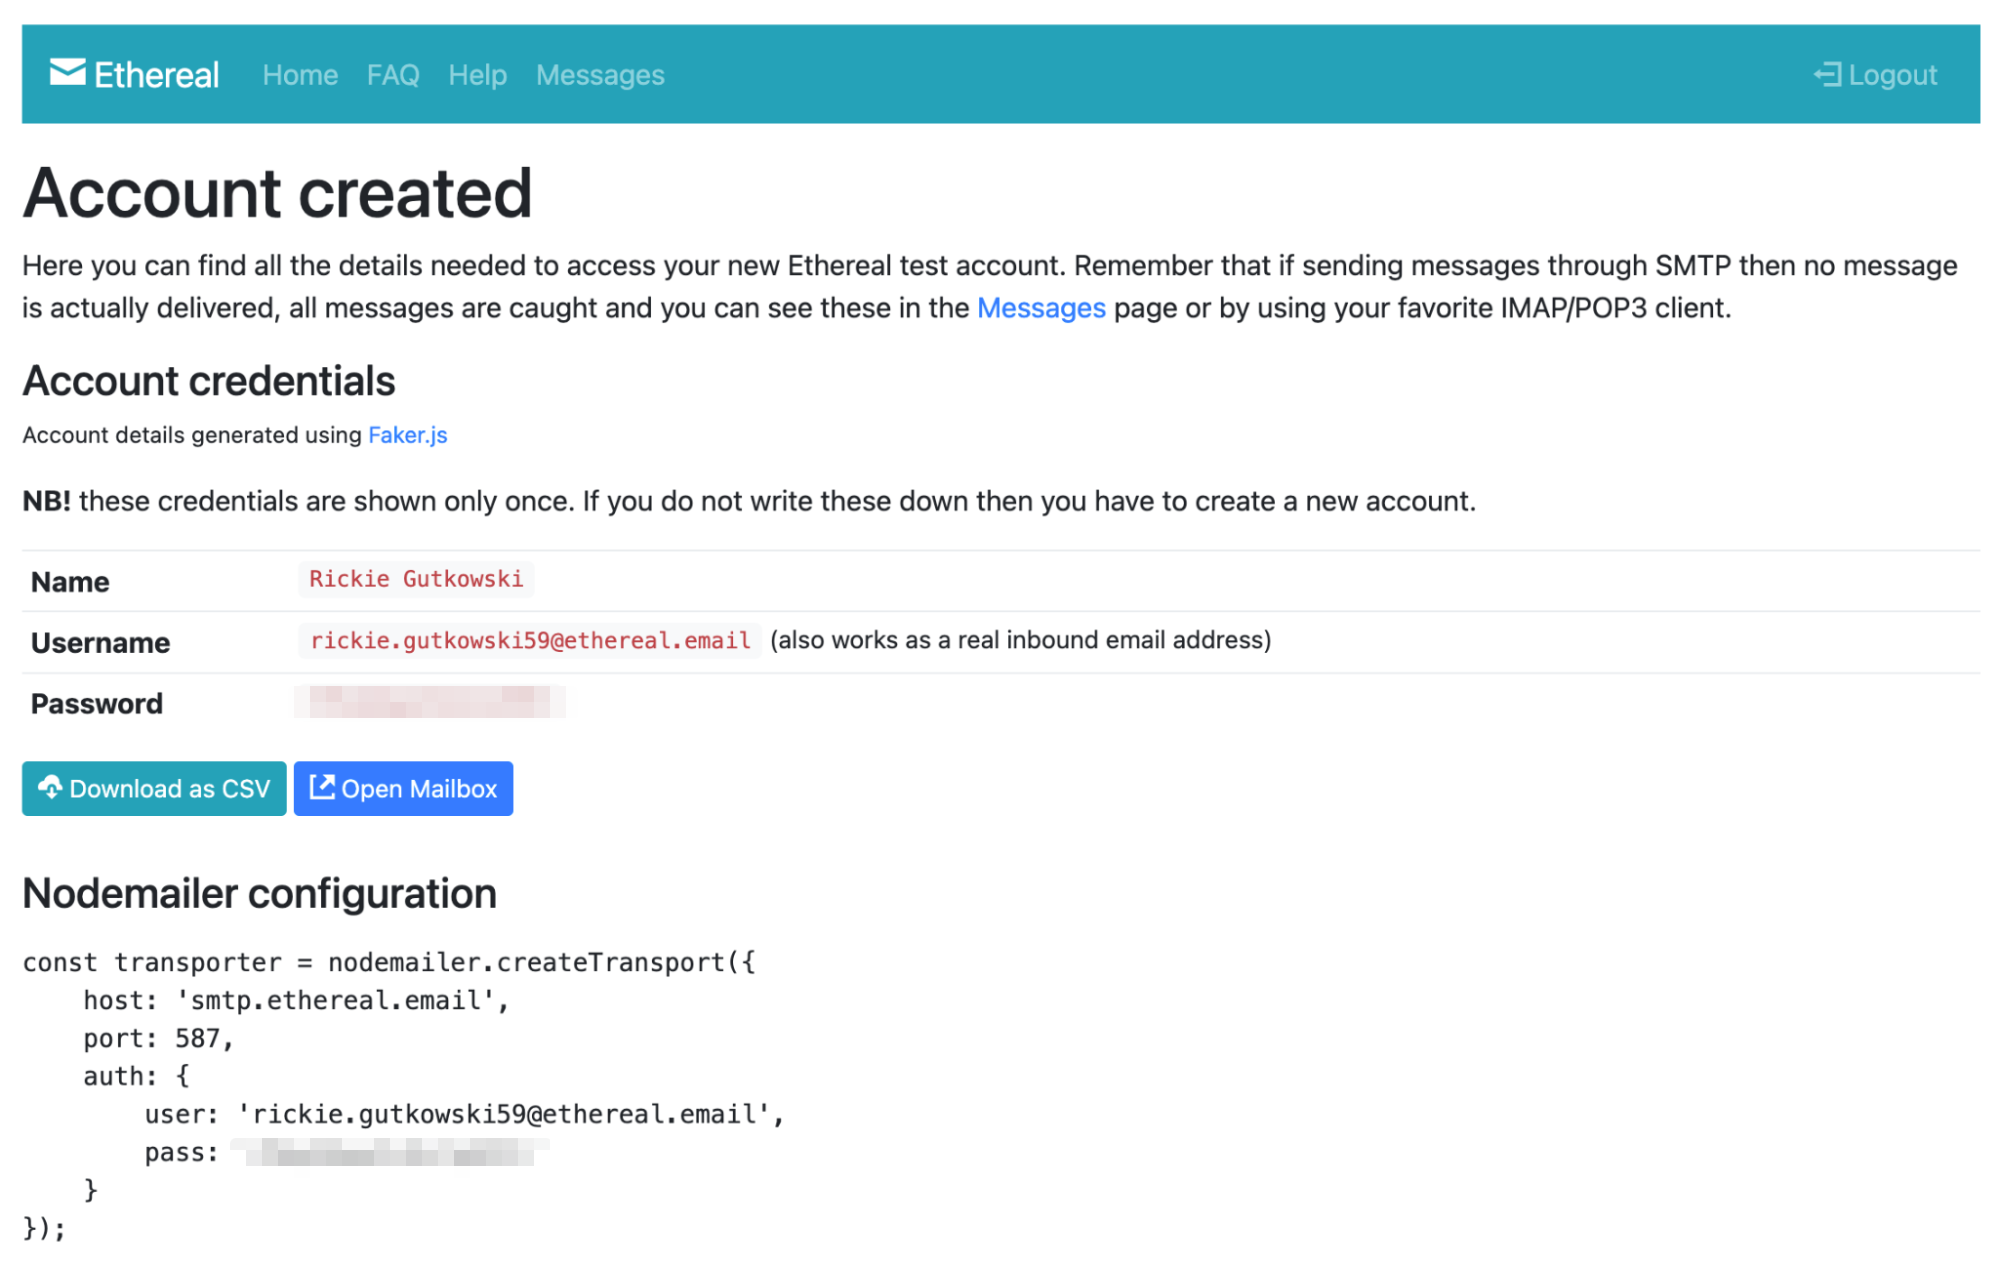Click the Name row label
This screenshot has height=1261, width=1999.
(x=70, y=582)
